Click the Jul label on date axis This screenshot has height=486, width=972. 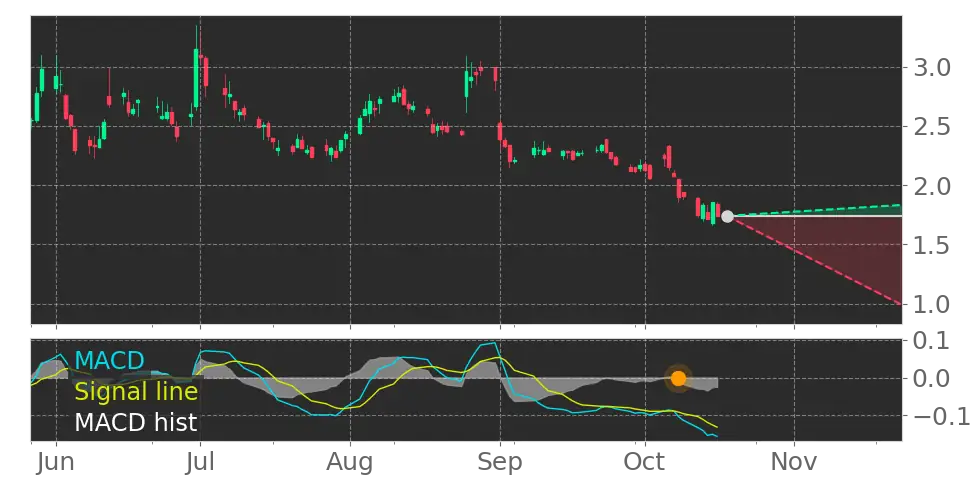[x=200, y=462]
